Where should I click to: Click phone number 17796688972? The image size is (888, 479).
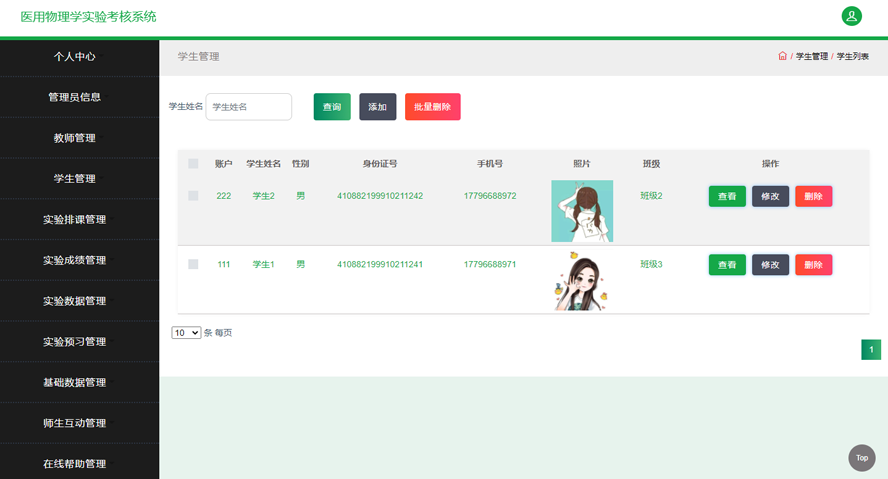point(490,195)
